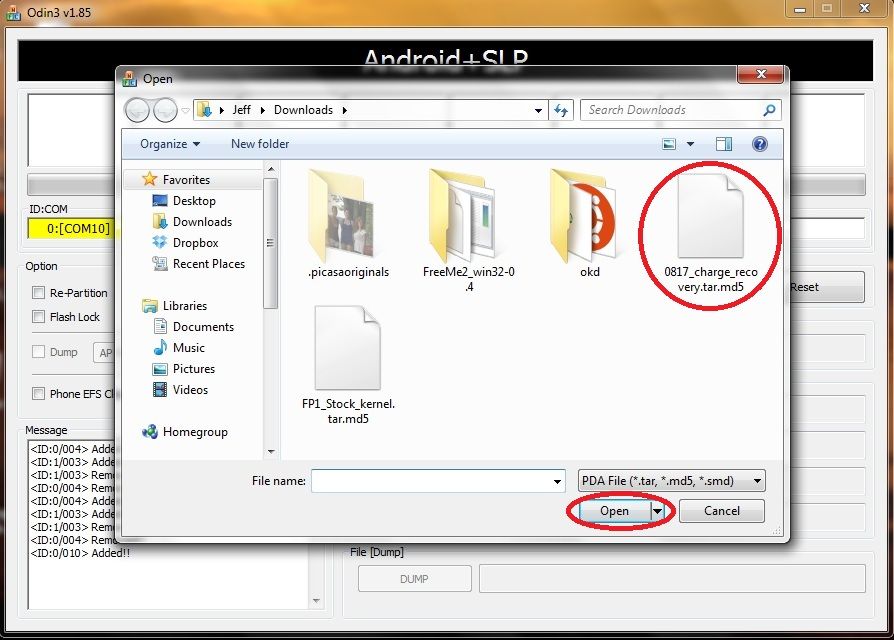Click the Odin3 title bar icon
The width and height of the screenshot is (894, 640).
pyautogui.click(x=13, y=13)
